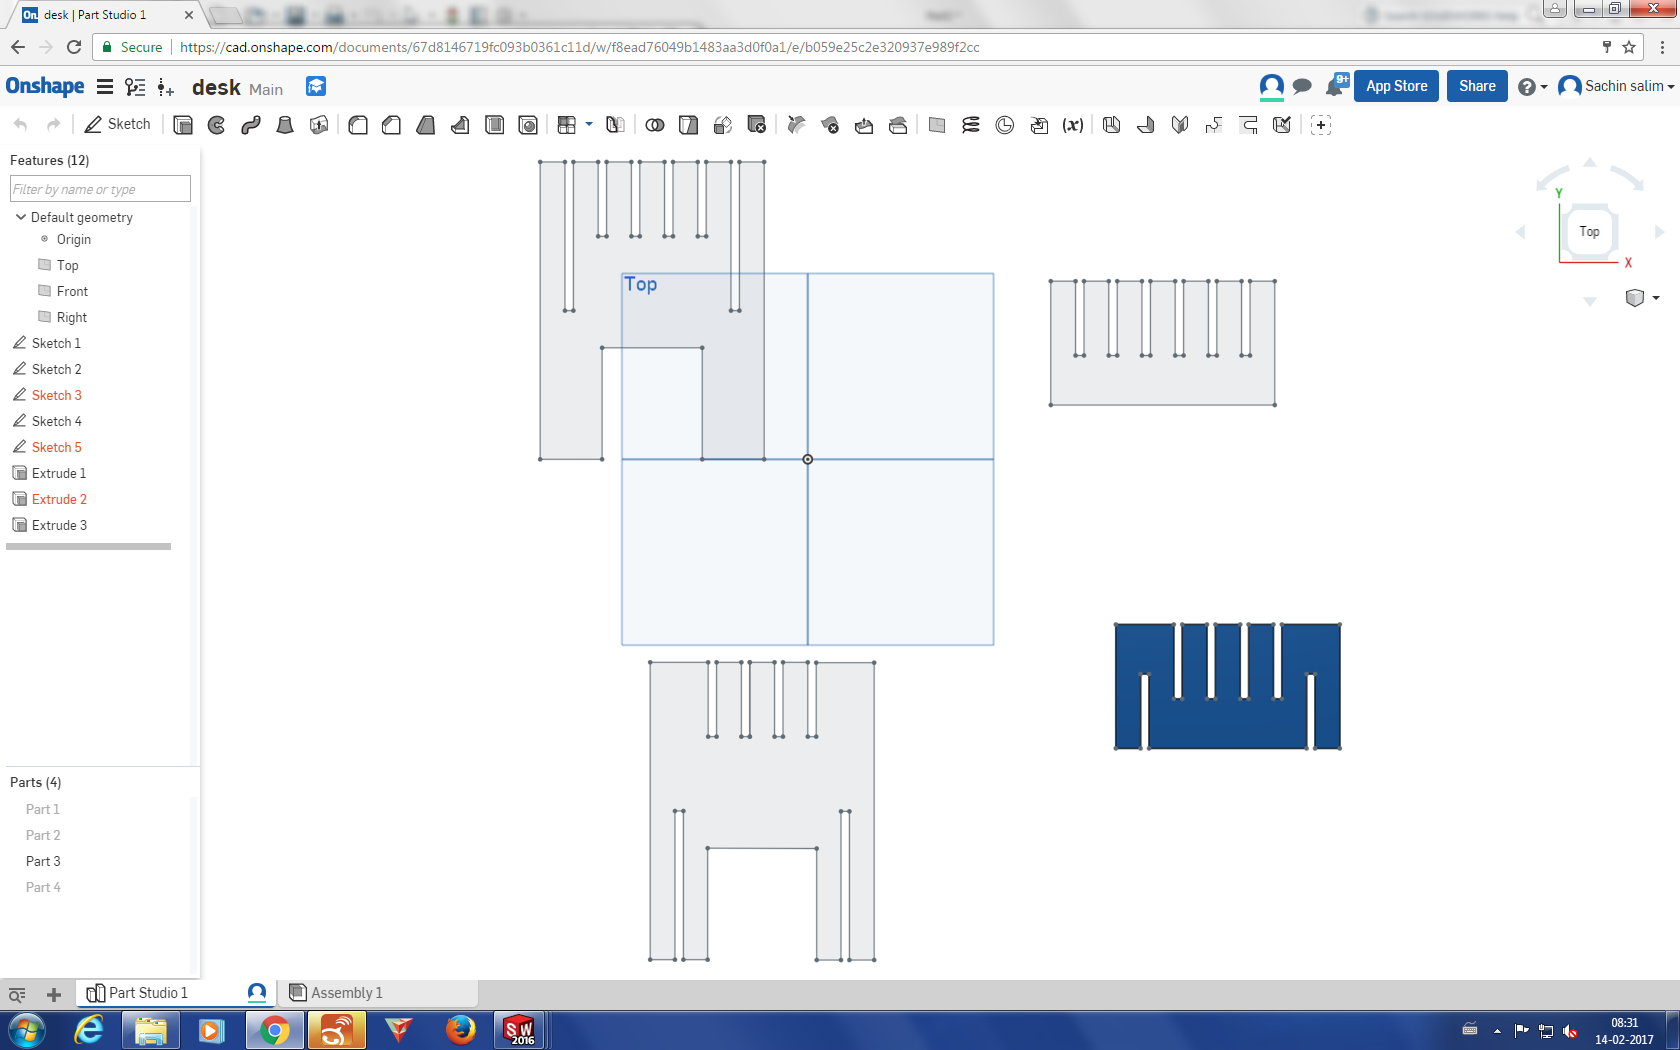The image size is (1680, 1050).
Task: Collapse the Default geometry tree
Action: point(20,217)
